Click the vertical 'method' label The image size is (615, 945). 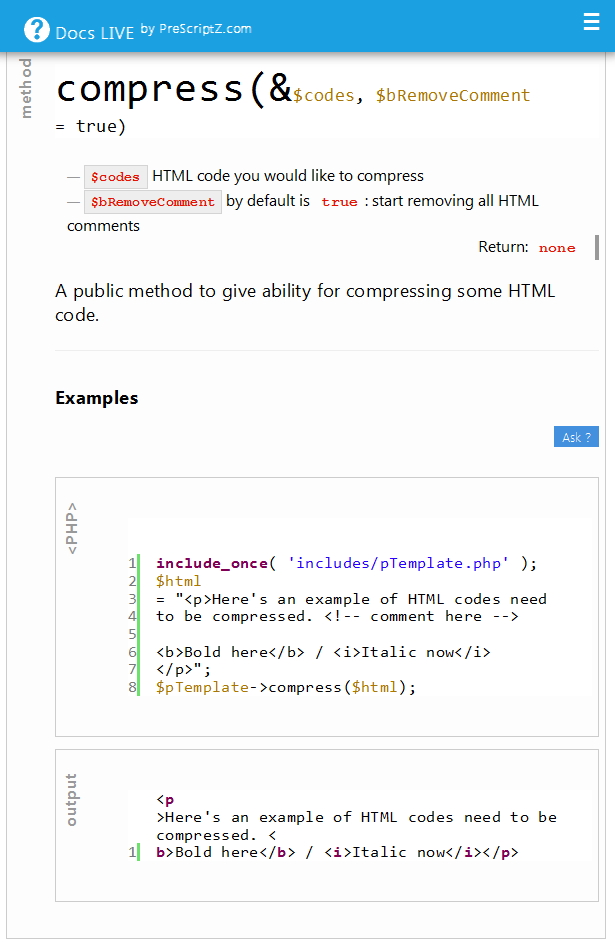27,88
